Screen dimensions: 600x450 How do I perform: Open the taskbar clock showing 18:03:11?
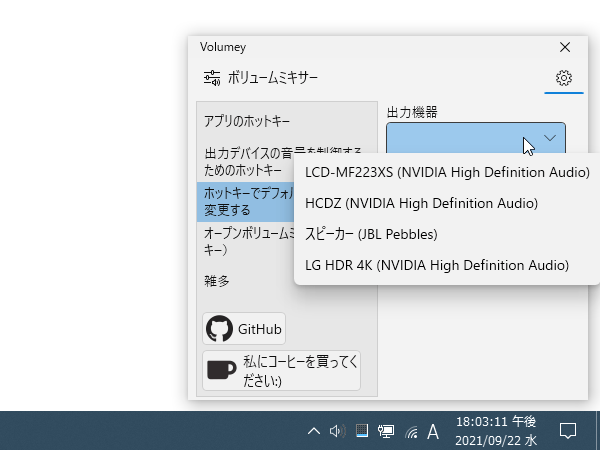(x=496, y=431)
